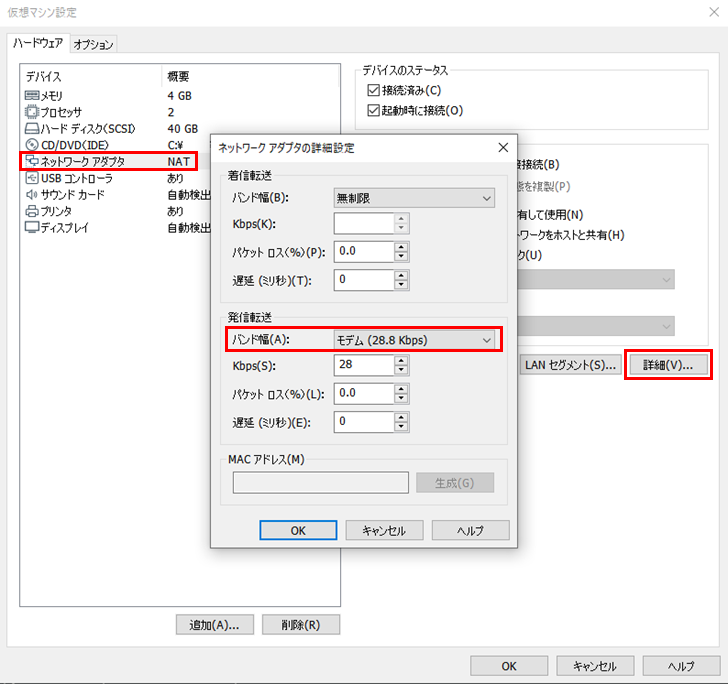Click キャンセル in the network adapter dialog
Viewport: 728px width, 684px height.
(x=384, y=530)
